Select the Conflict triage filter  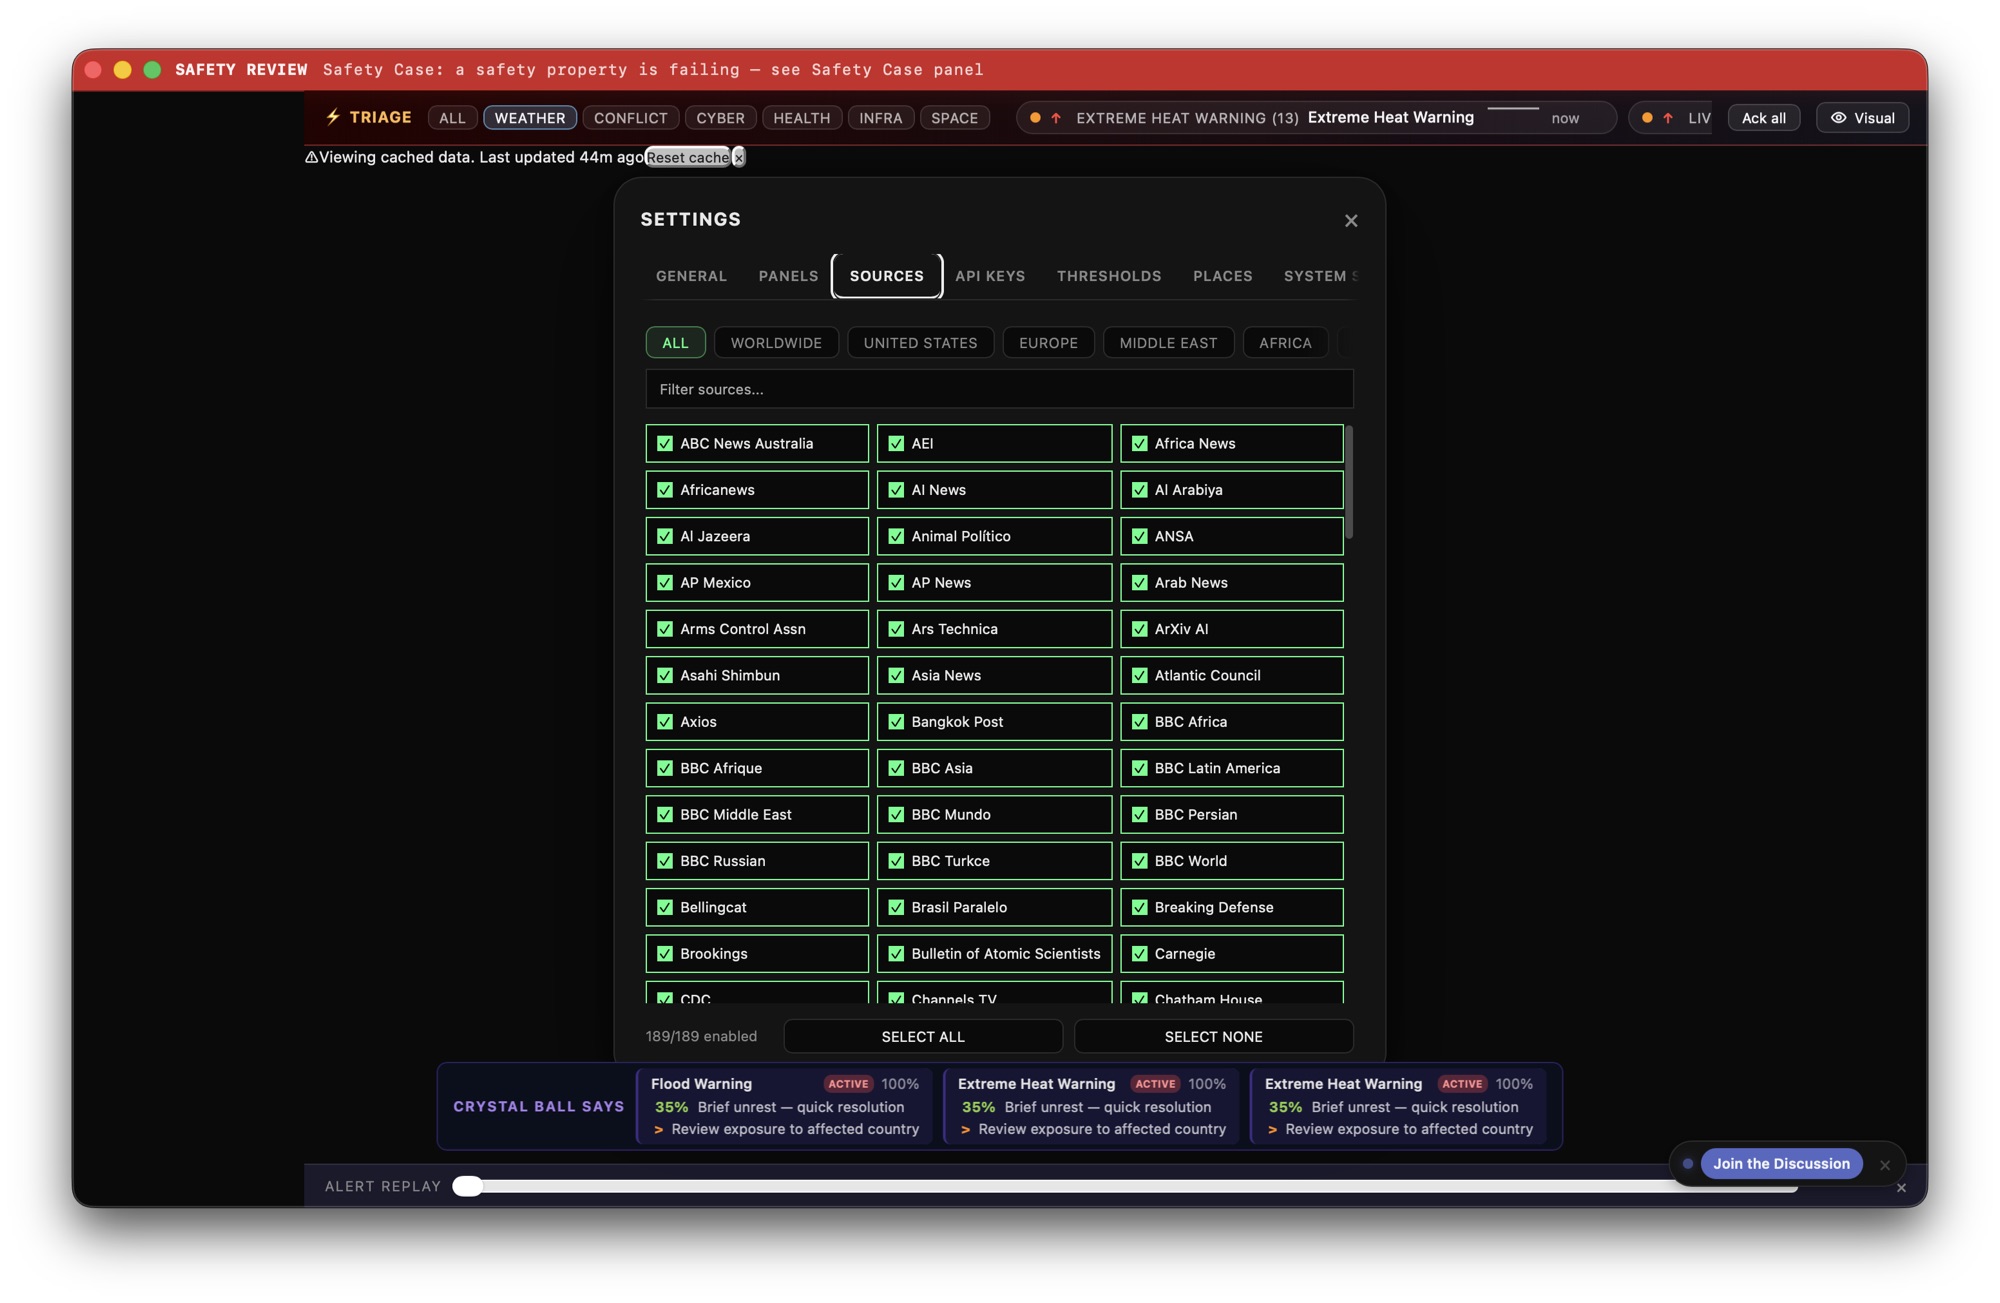[630, 118]
